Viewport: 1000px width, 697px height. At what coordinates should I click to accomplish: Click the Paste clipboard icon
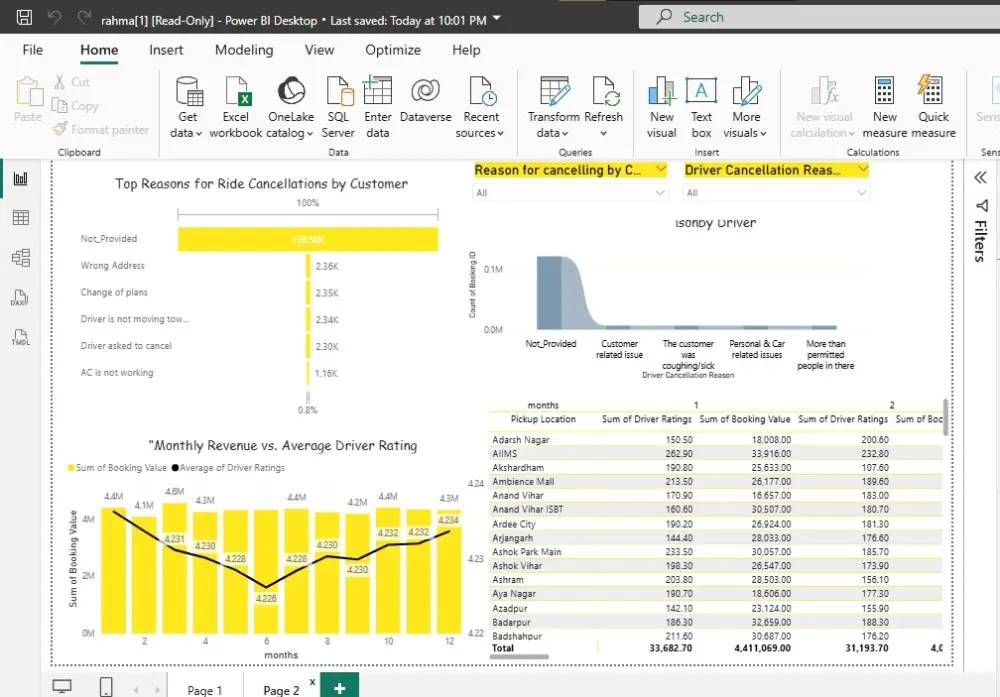(28, 91)
